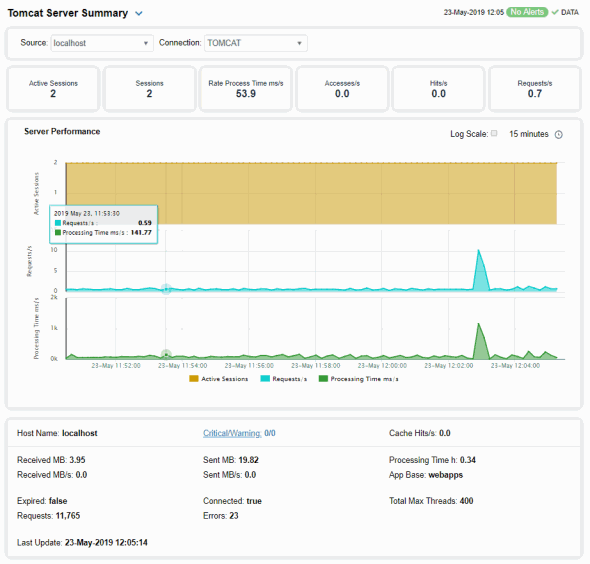Click the Total Max Threads 400 value

point(466,501)
